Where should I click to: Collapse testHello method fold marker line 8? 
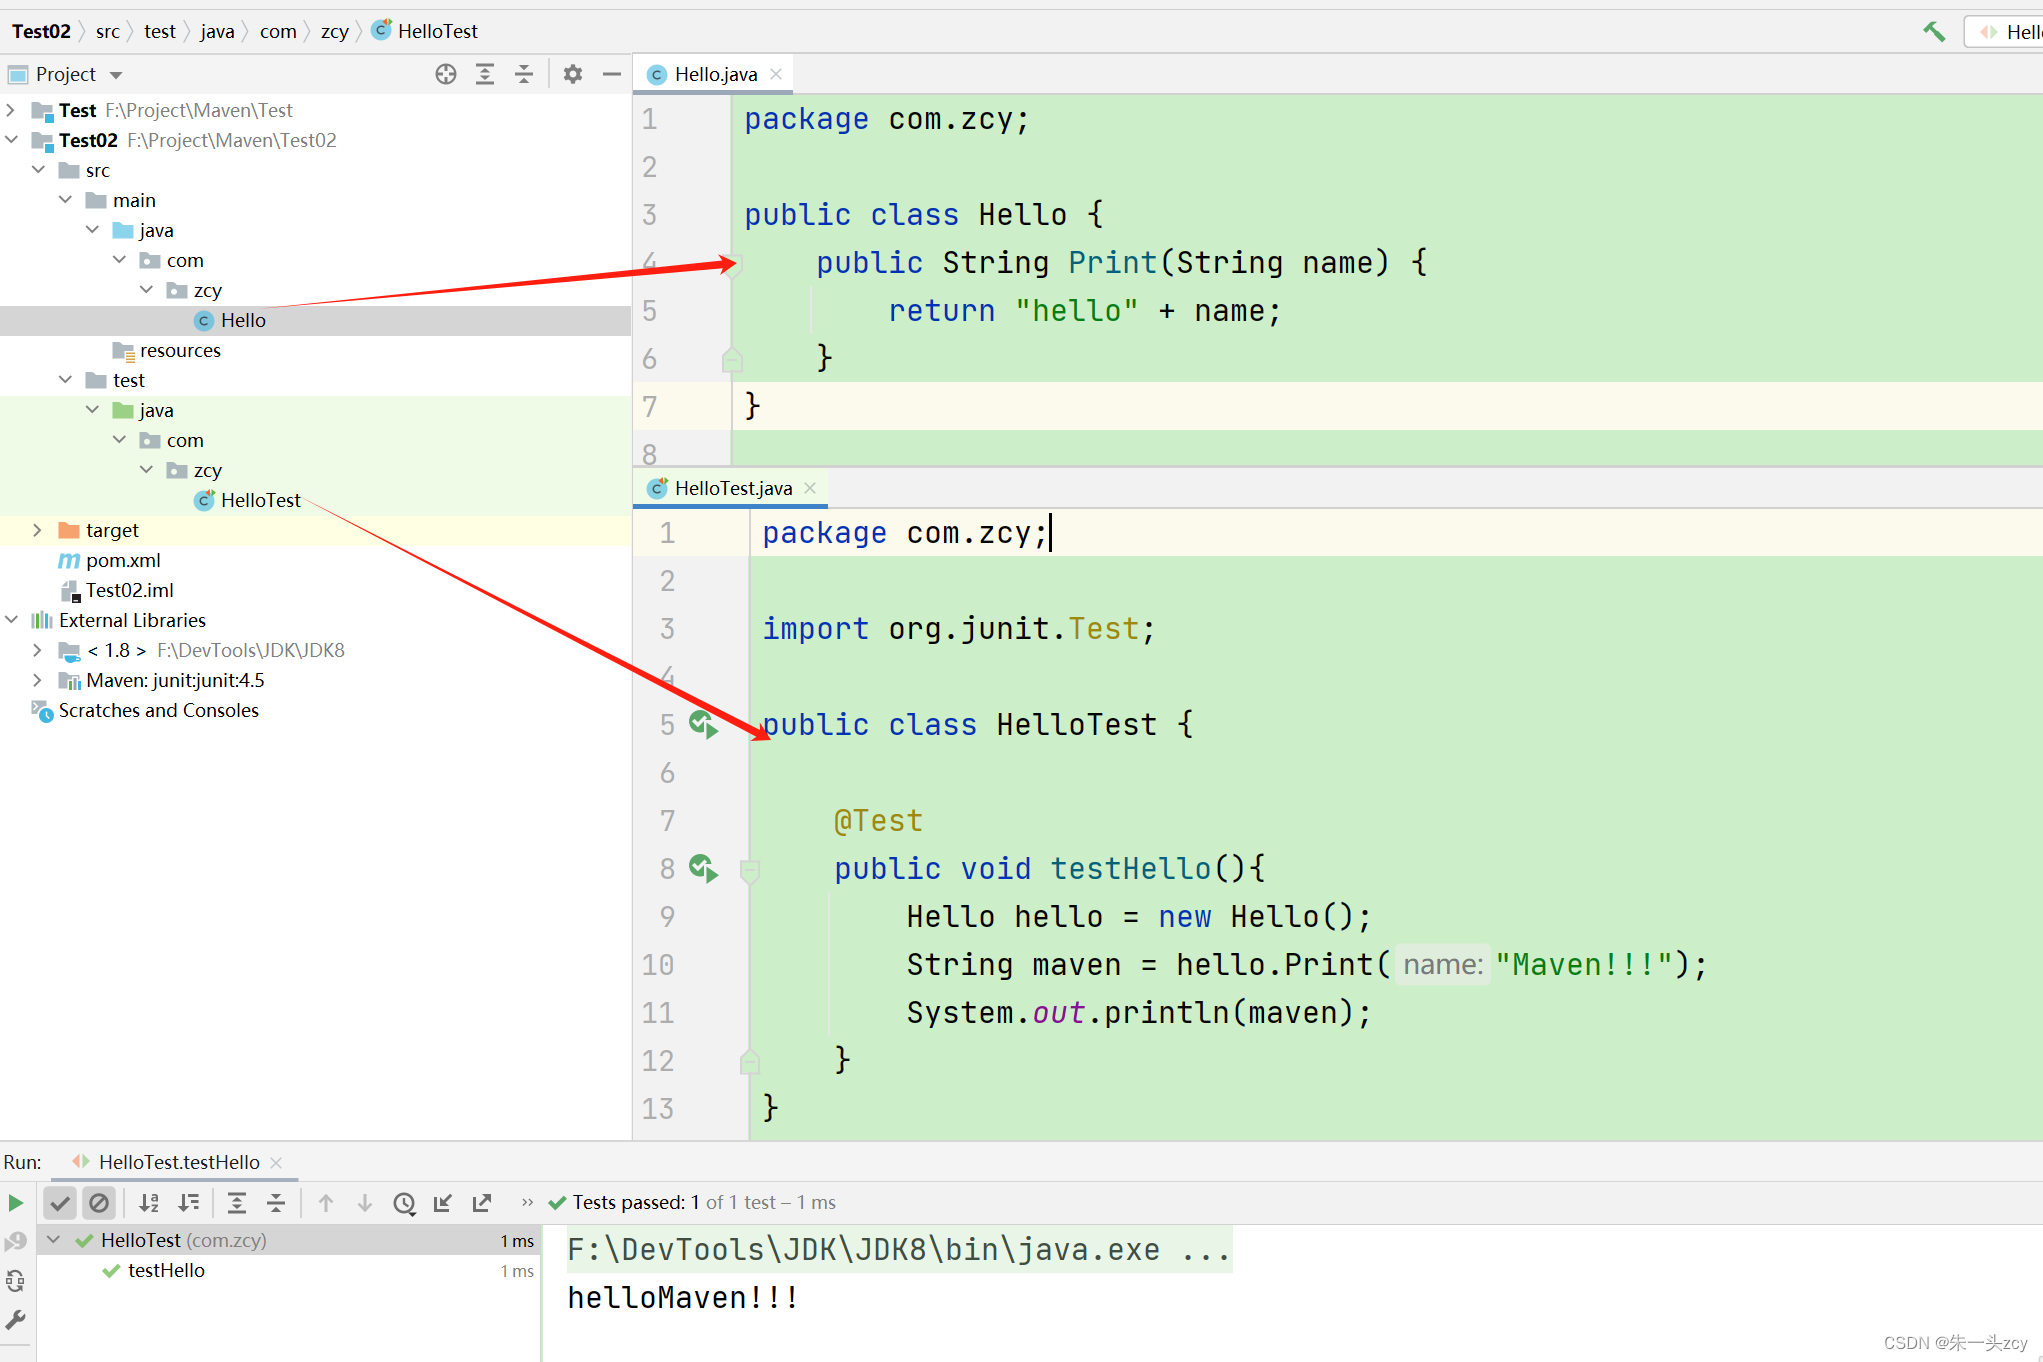point(749,870)
